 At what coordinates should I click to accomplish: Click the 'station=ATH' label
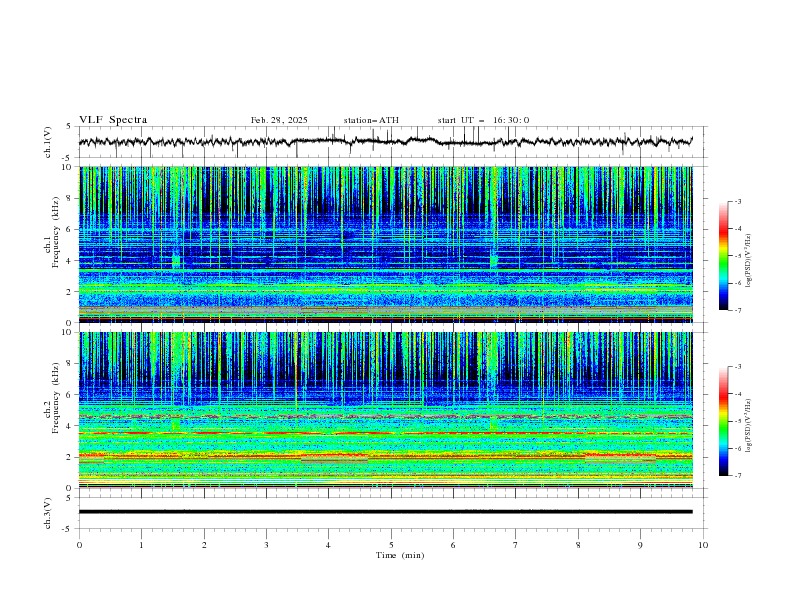point(371,120)
